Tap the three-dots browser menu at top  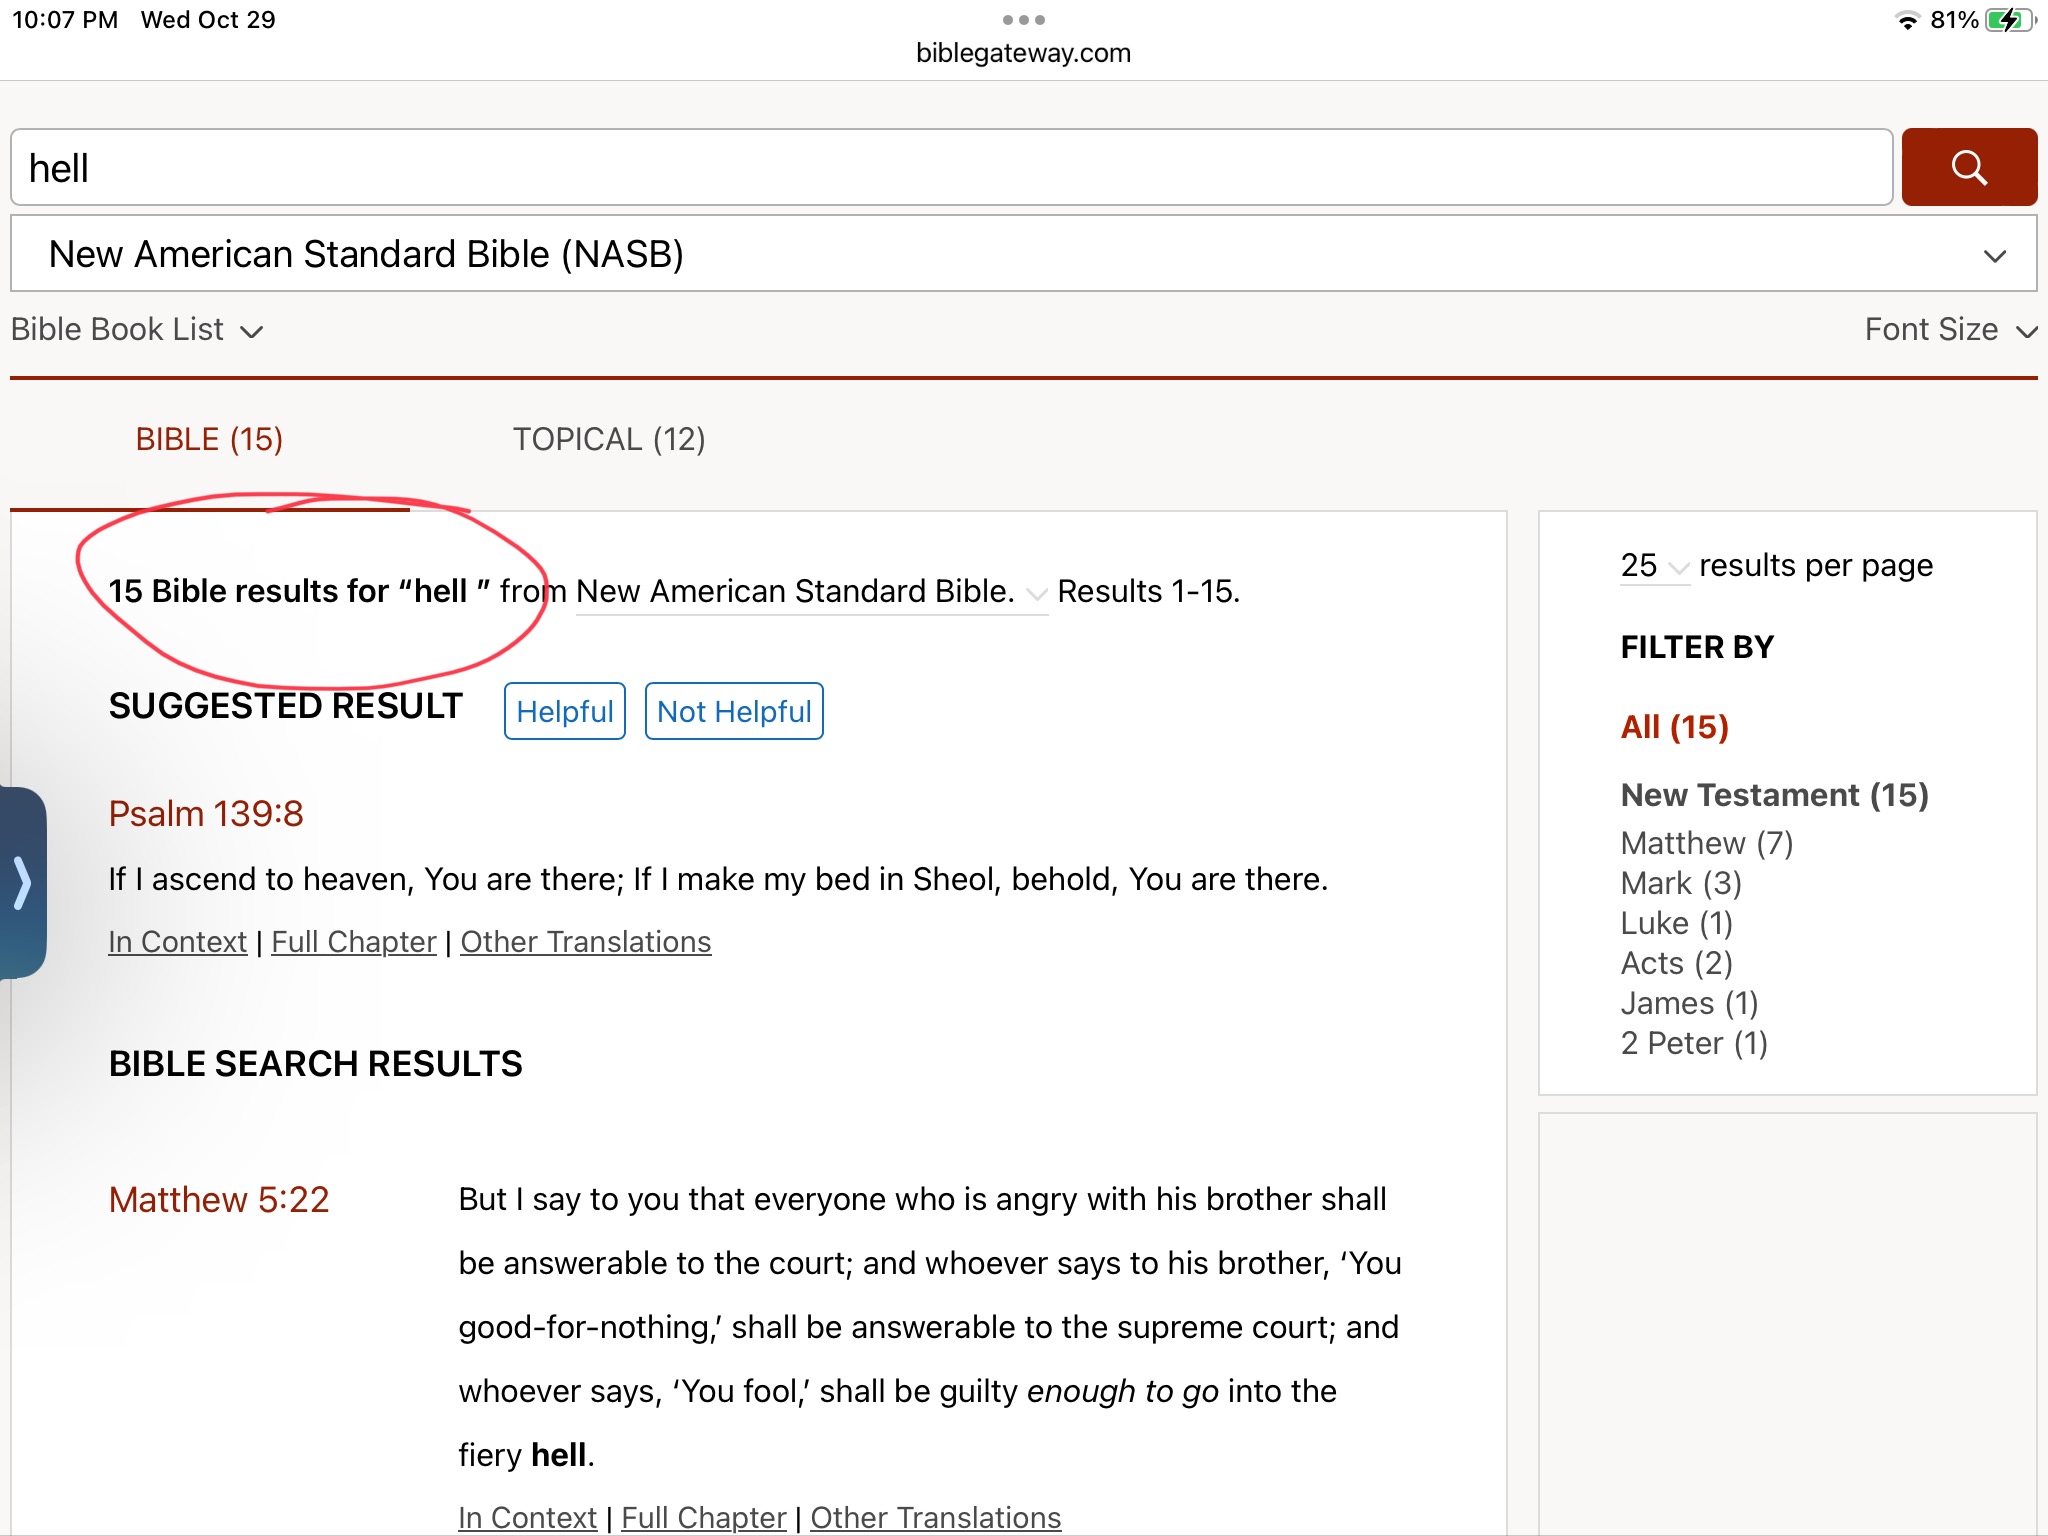tap(1023, 20)
